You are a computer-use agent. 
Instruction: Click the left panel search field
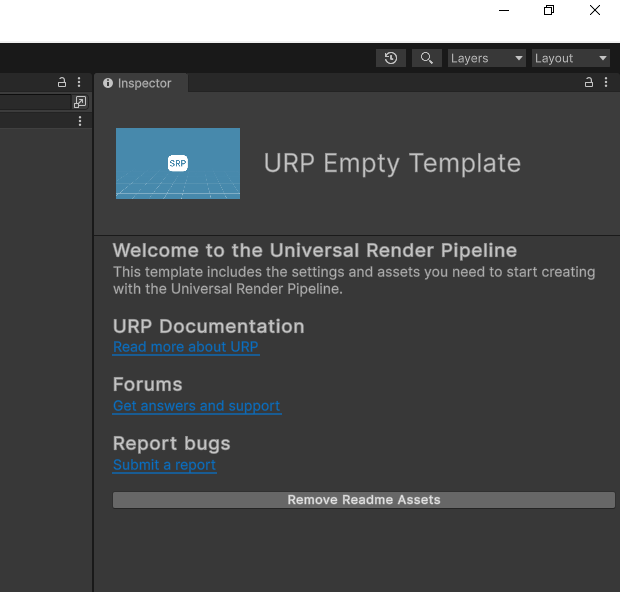(x=35, y=102)
